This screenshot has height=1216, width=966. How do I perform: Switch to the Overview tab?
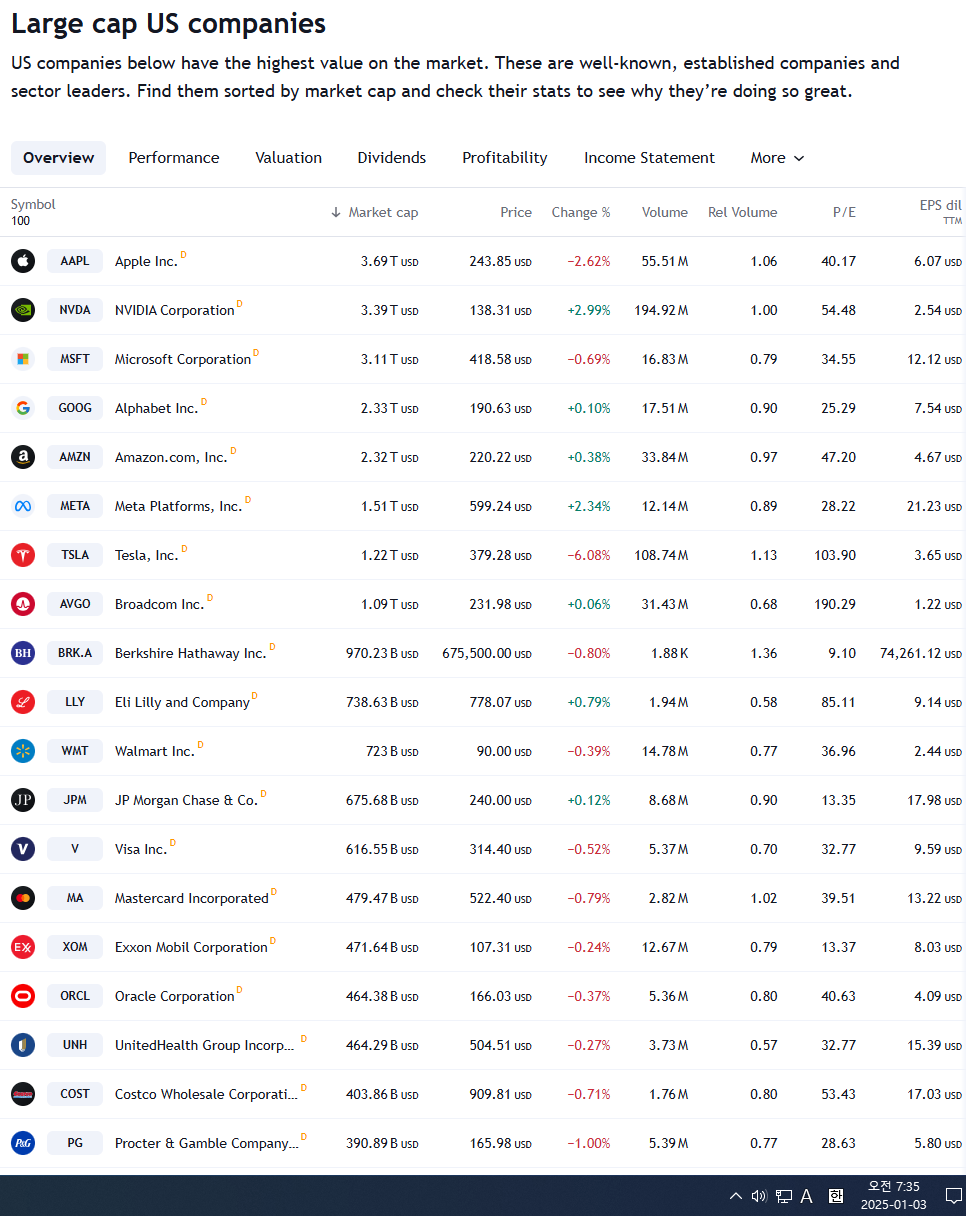(58, 158)
